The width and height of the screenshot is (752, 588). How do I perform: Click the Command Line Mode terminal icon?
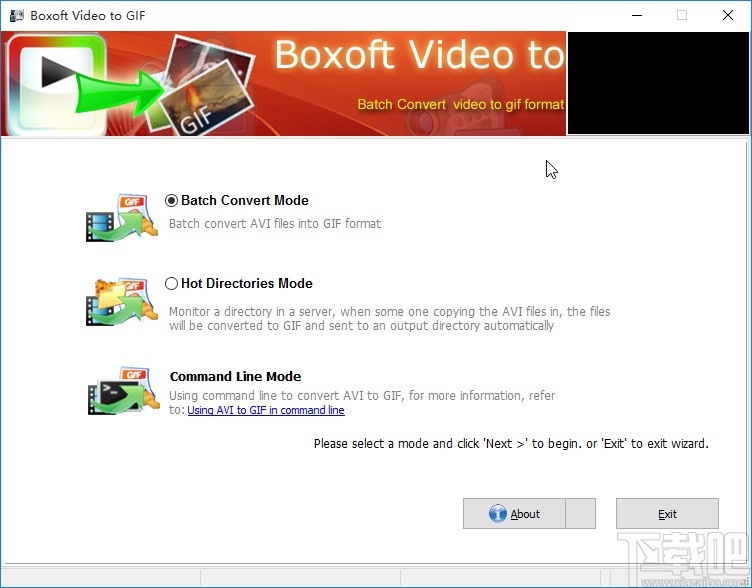[123, 391]
